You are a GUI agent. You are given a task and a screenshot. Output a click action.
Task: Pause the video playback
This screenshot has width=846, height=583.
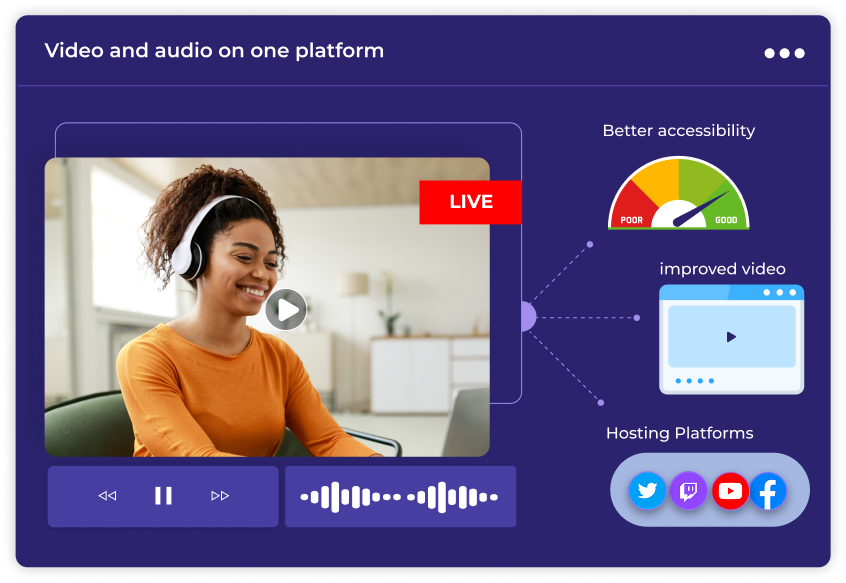[163, 496]
